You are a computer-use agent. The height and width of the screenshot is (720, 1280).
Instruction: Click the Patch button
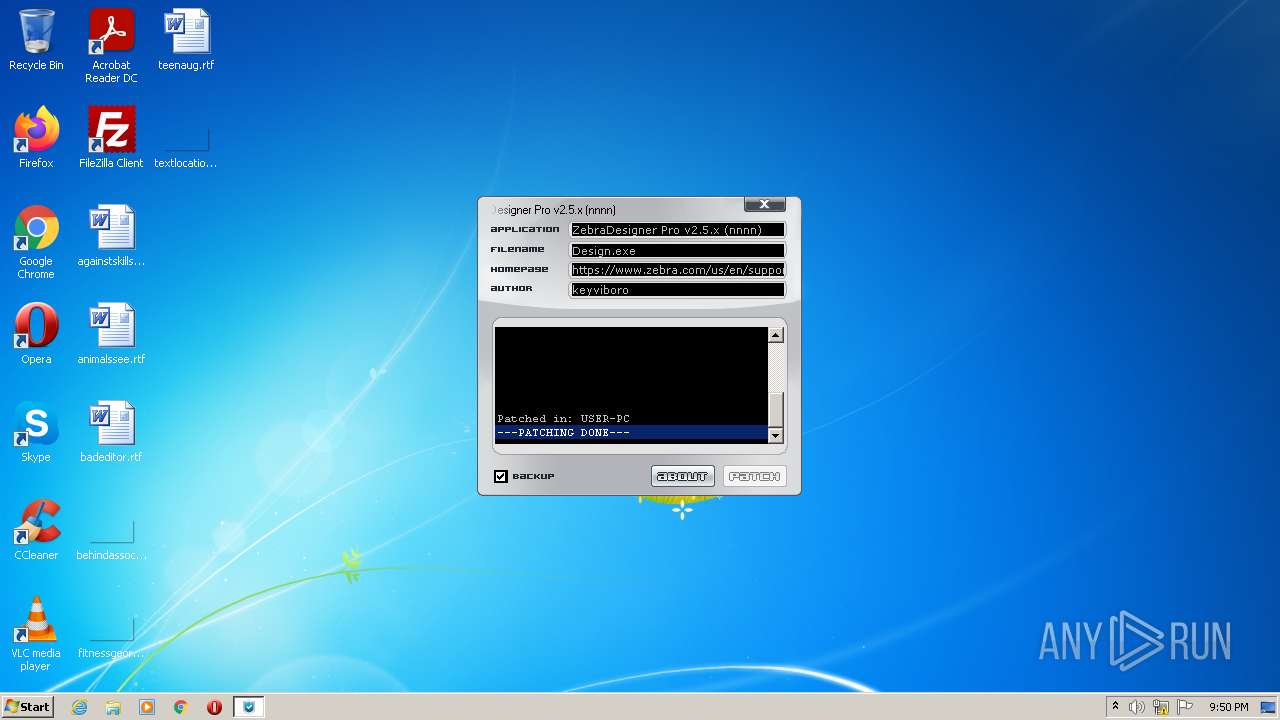755,476
